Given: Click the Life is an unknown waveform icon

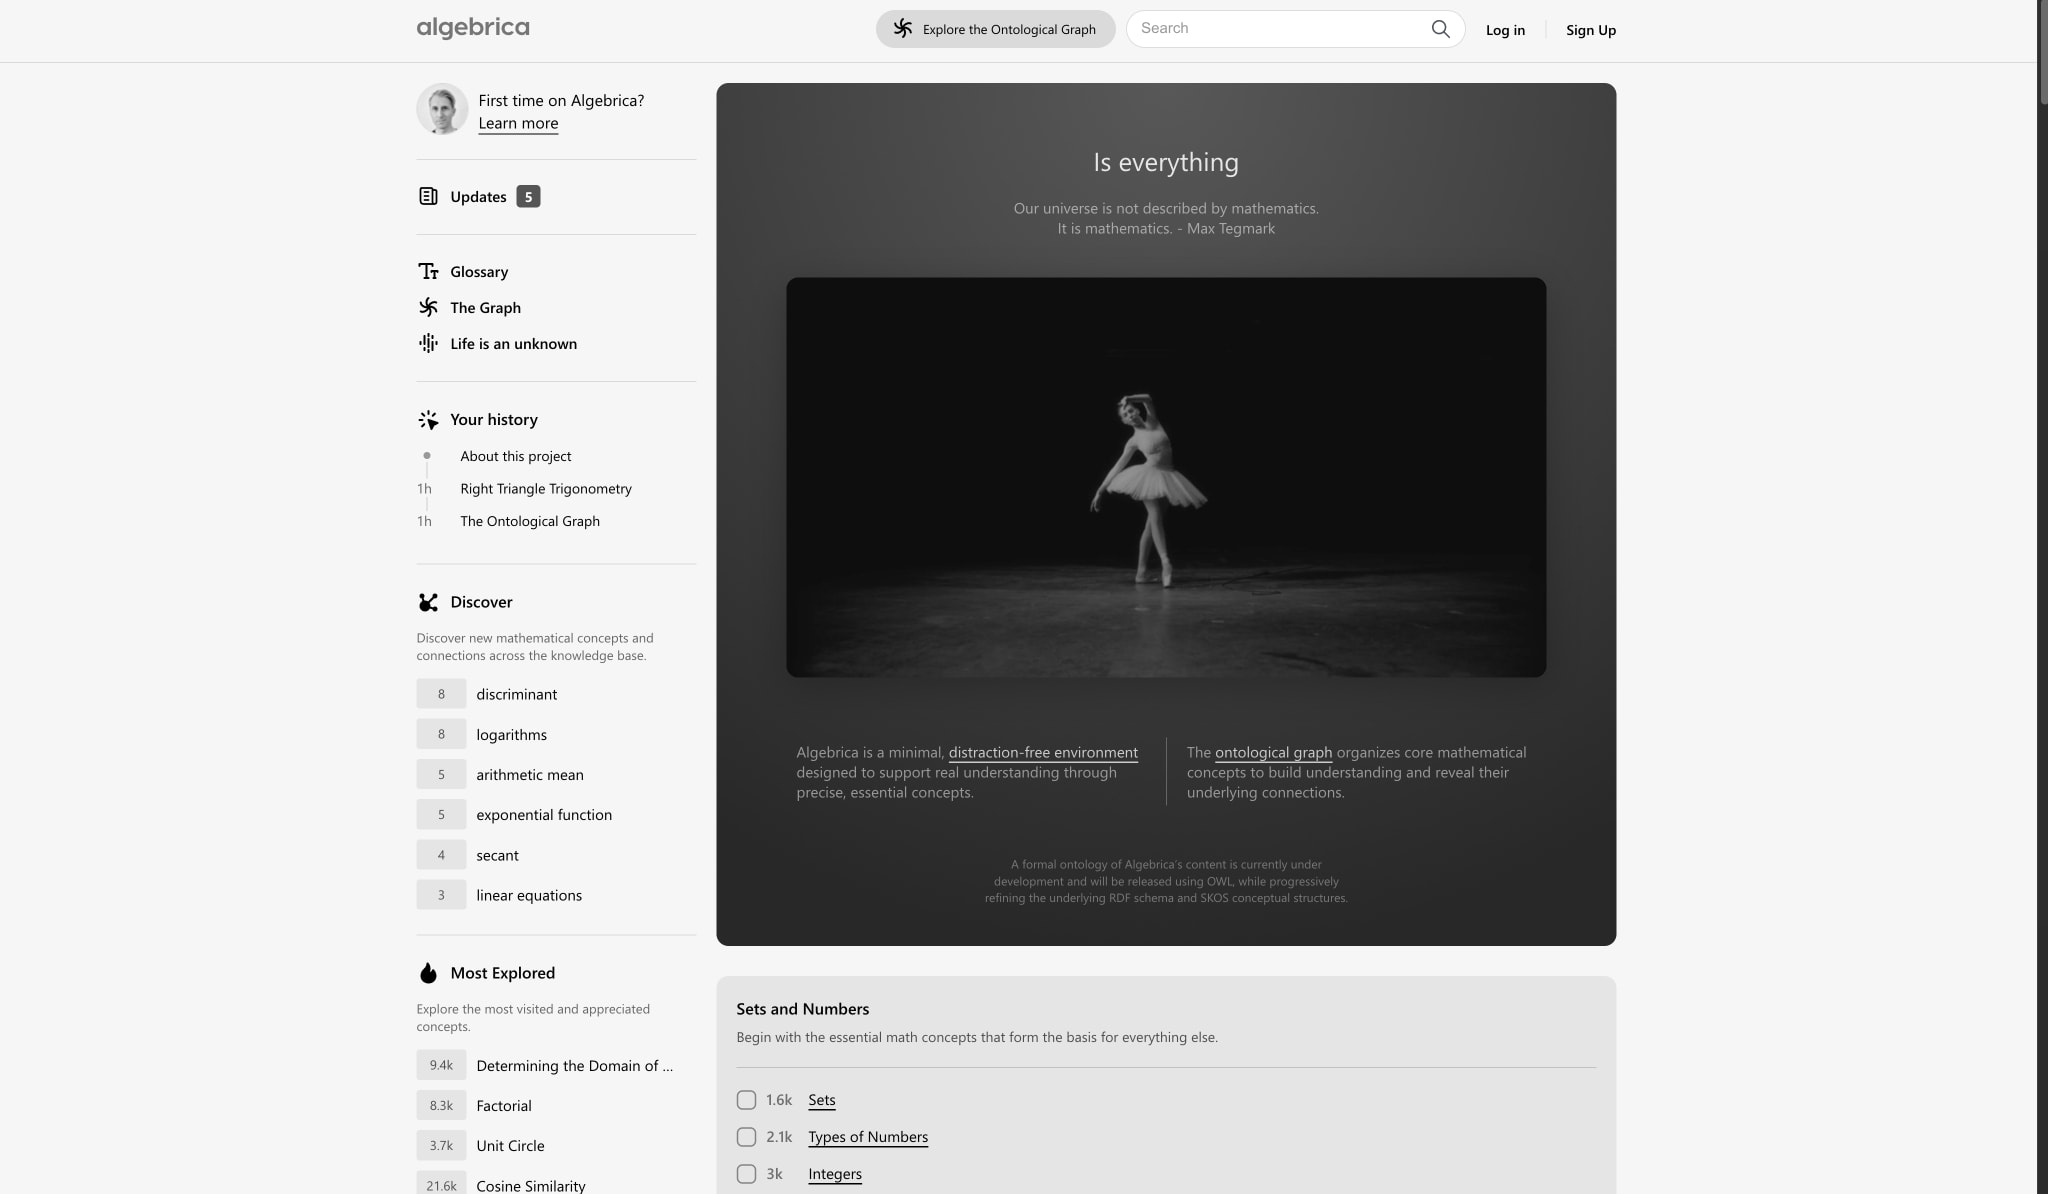Looking at the screenshot, I should point(428,343).
